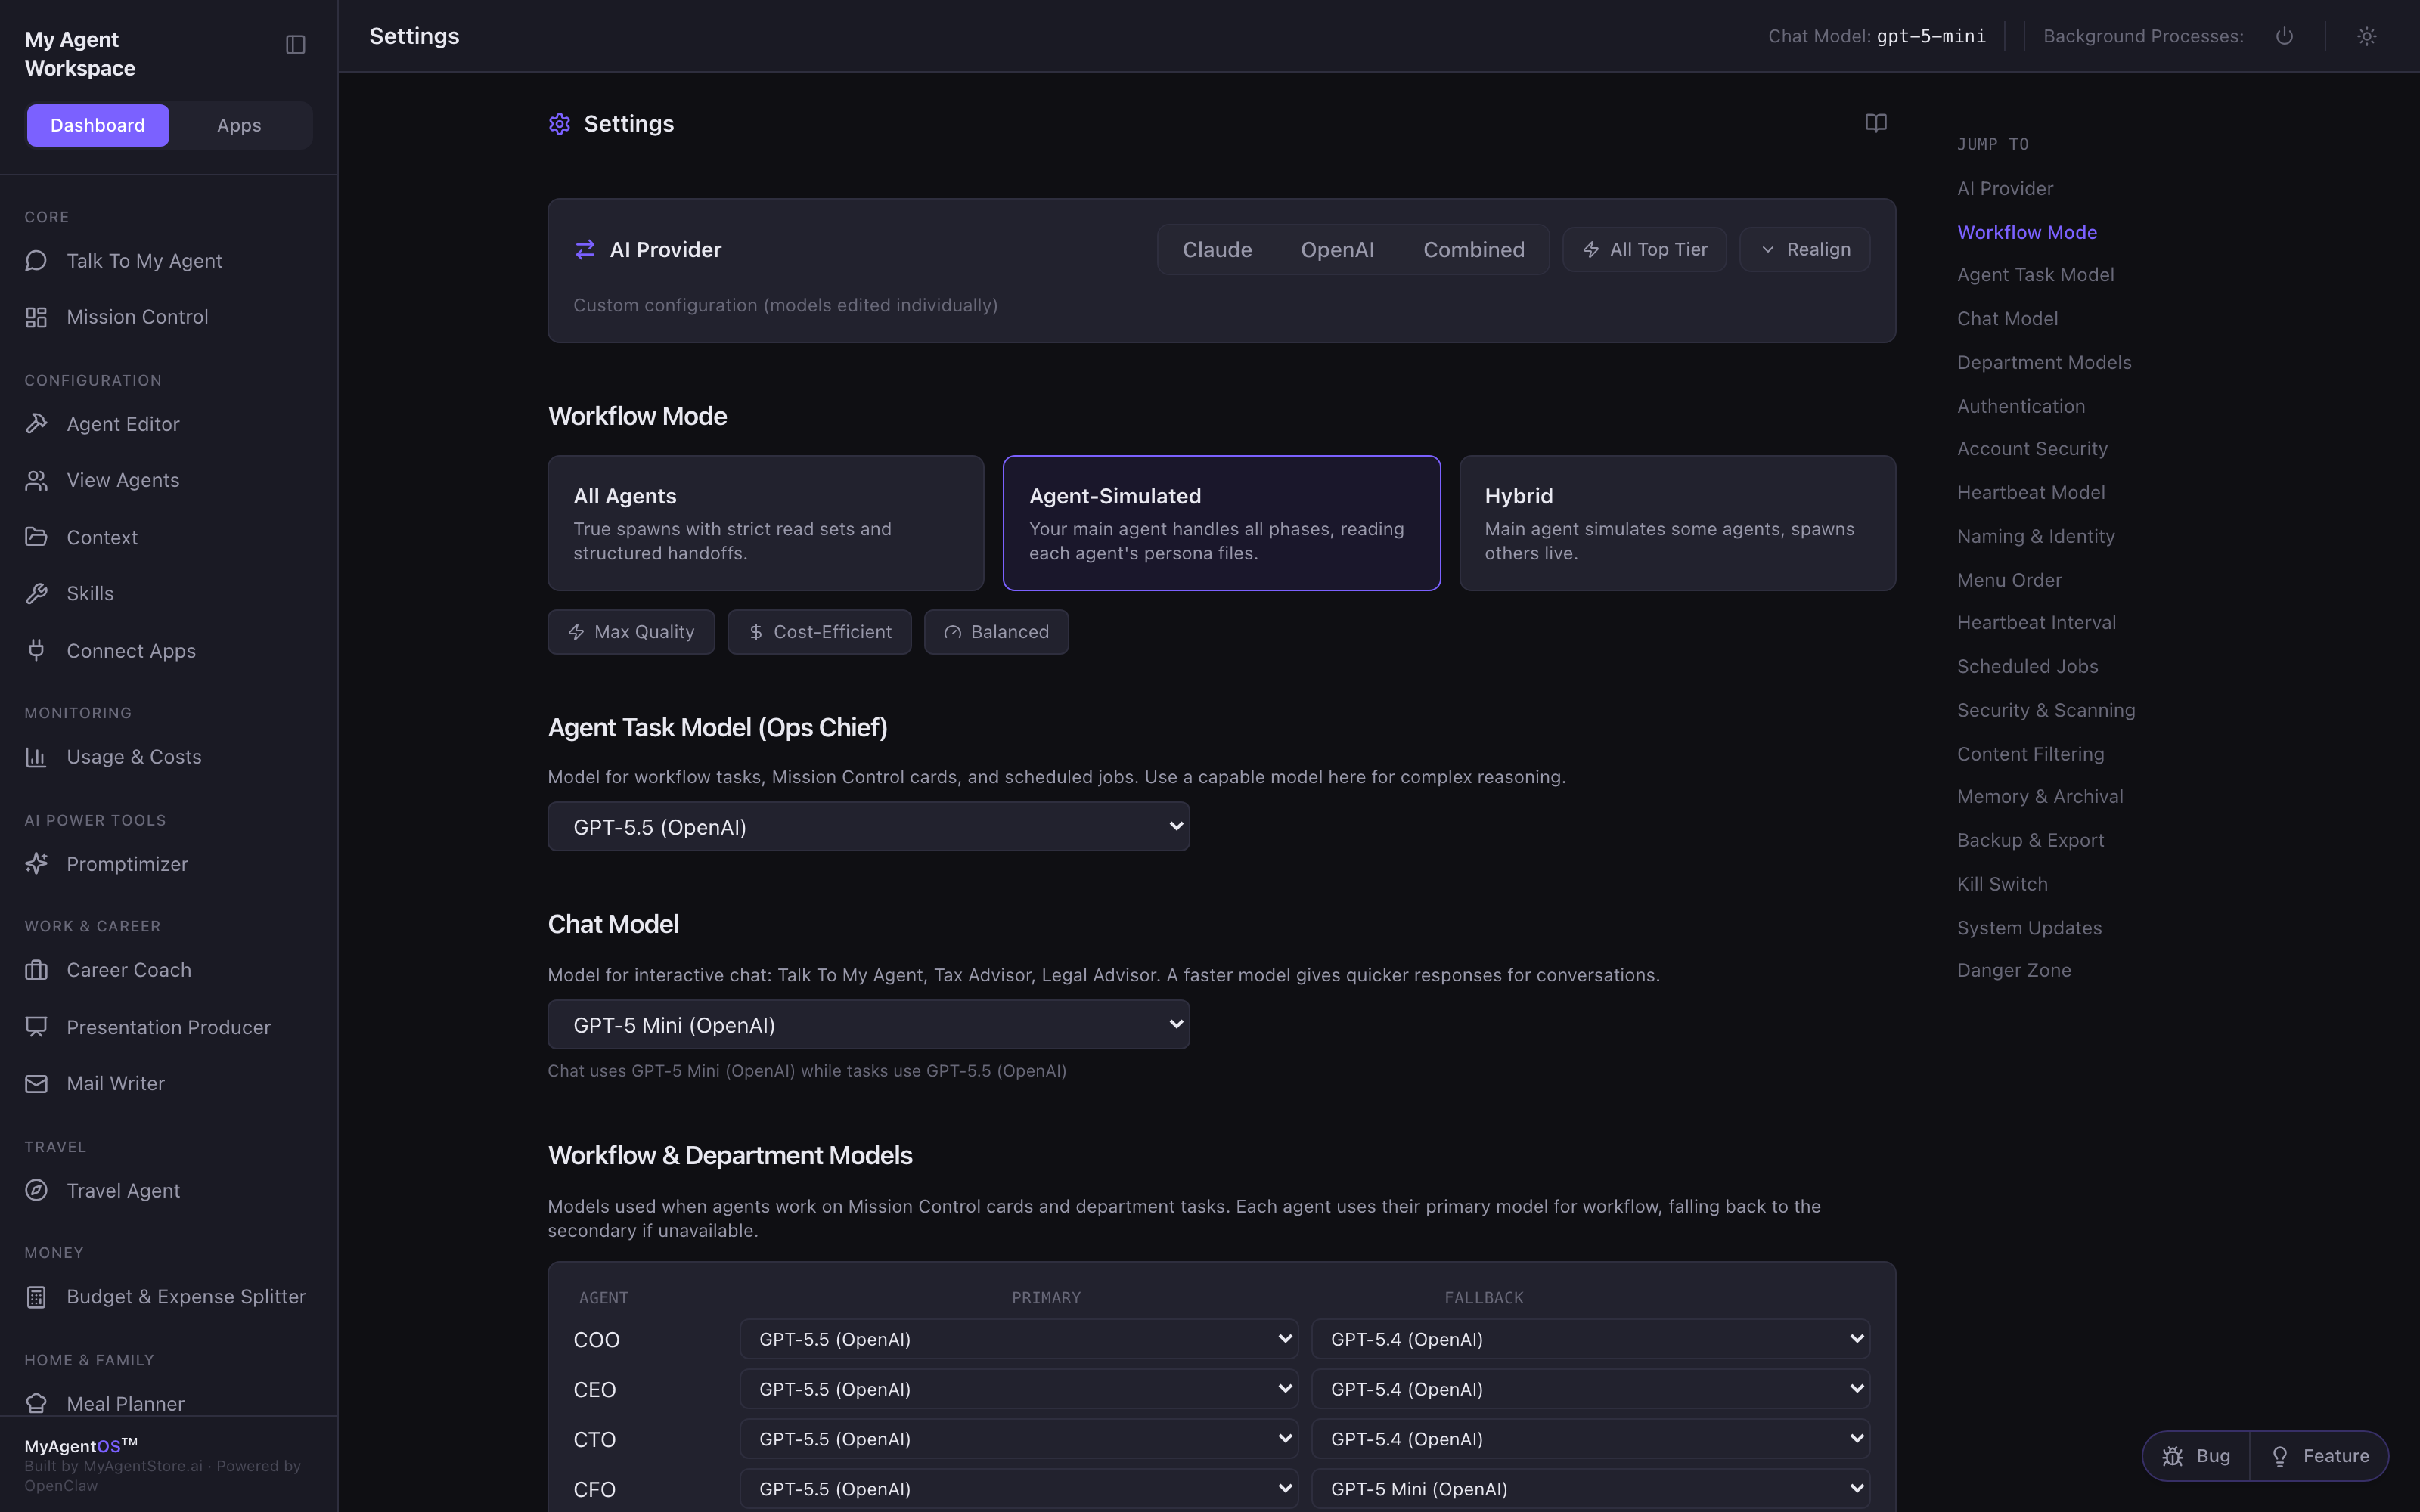Jump to Department Models section

(2044, 362)
